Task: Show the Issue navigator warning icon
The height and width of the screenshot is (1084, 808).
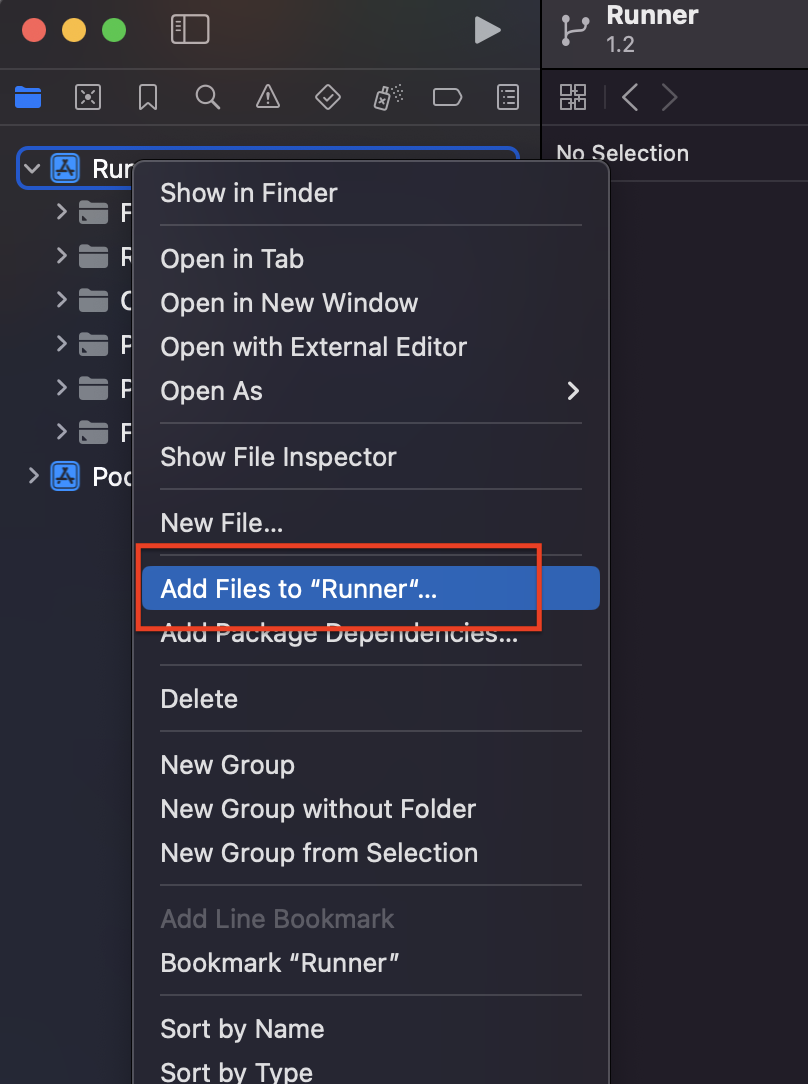Action: click(x=267, y=97)
